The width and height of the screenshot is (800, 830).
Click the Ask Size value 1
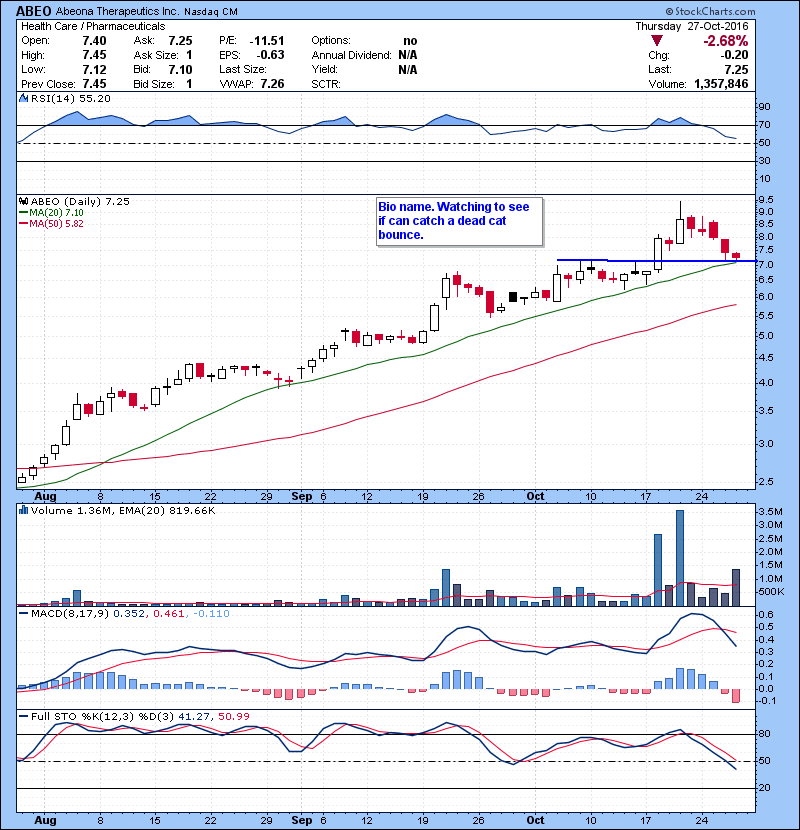tap(189, 55)
